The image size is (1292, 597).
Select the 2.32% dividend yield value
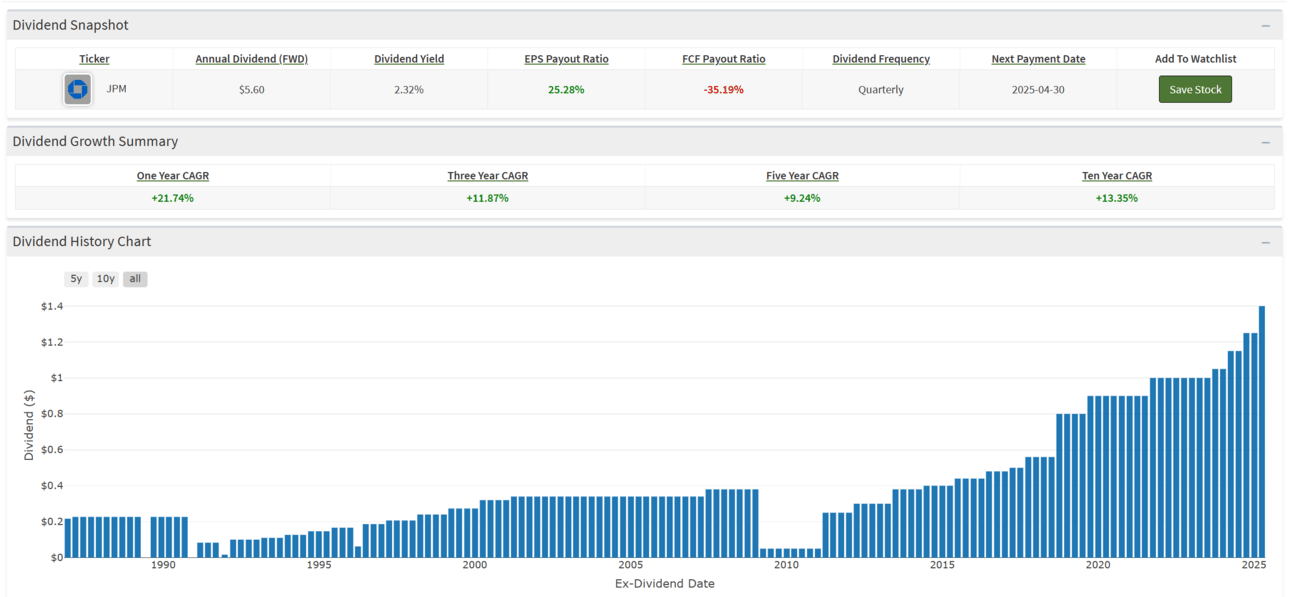point(409,90)
